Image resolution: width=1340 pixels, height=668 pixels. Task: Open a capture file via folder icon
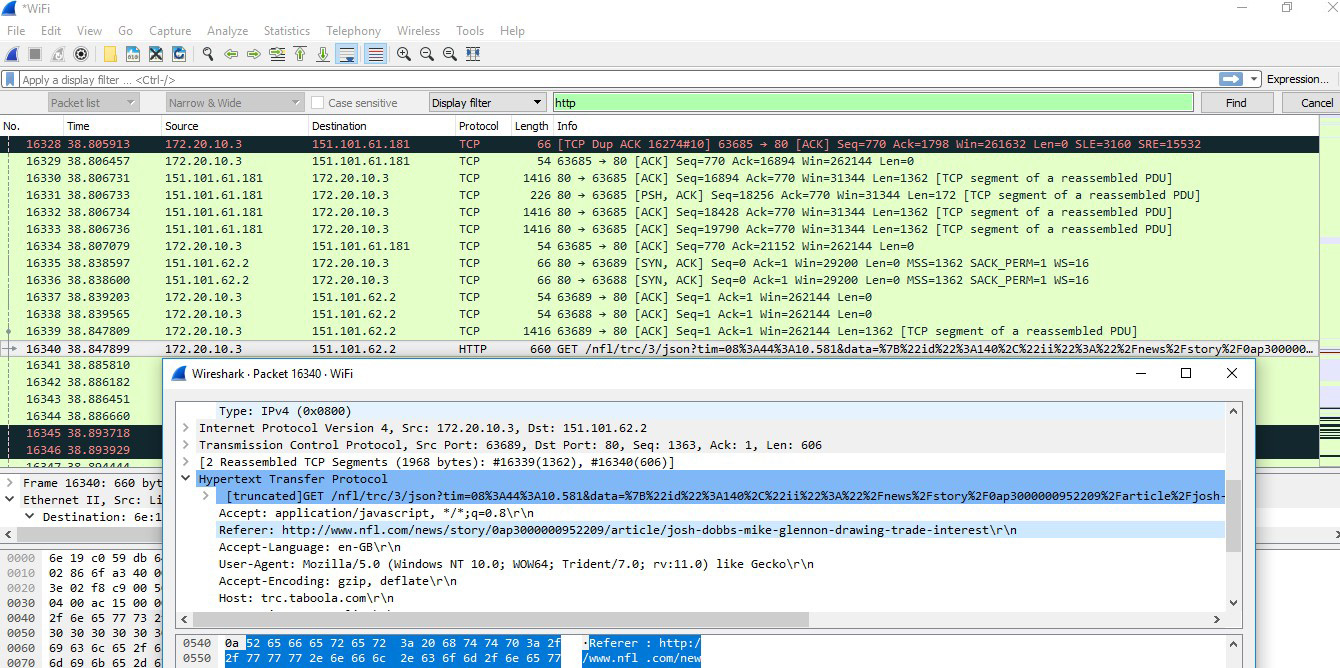[x=110, y=54]
